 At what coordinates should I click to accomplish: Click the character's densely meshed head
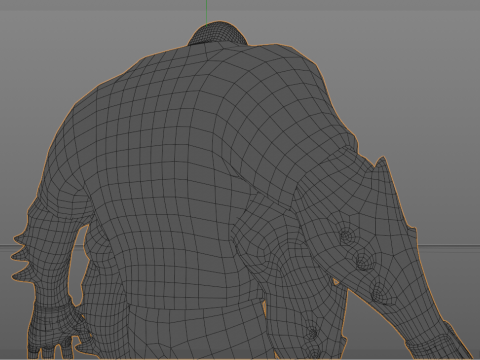218,33
